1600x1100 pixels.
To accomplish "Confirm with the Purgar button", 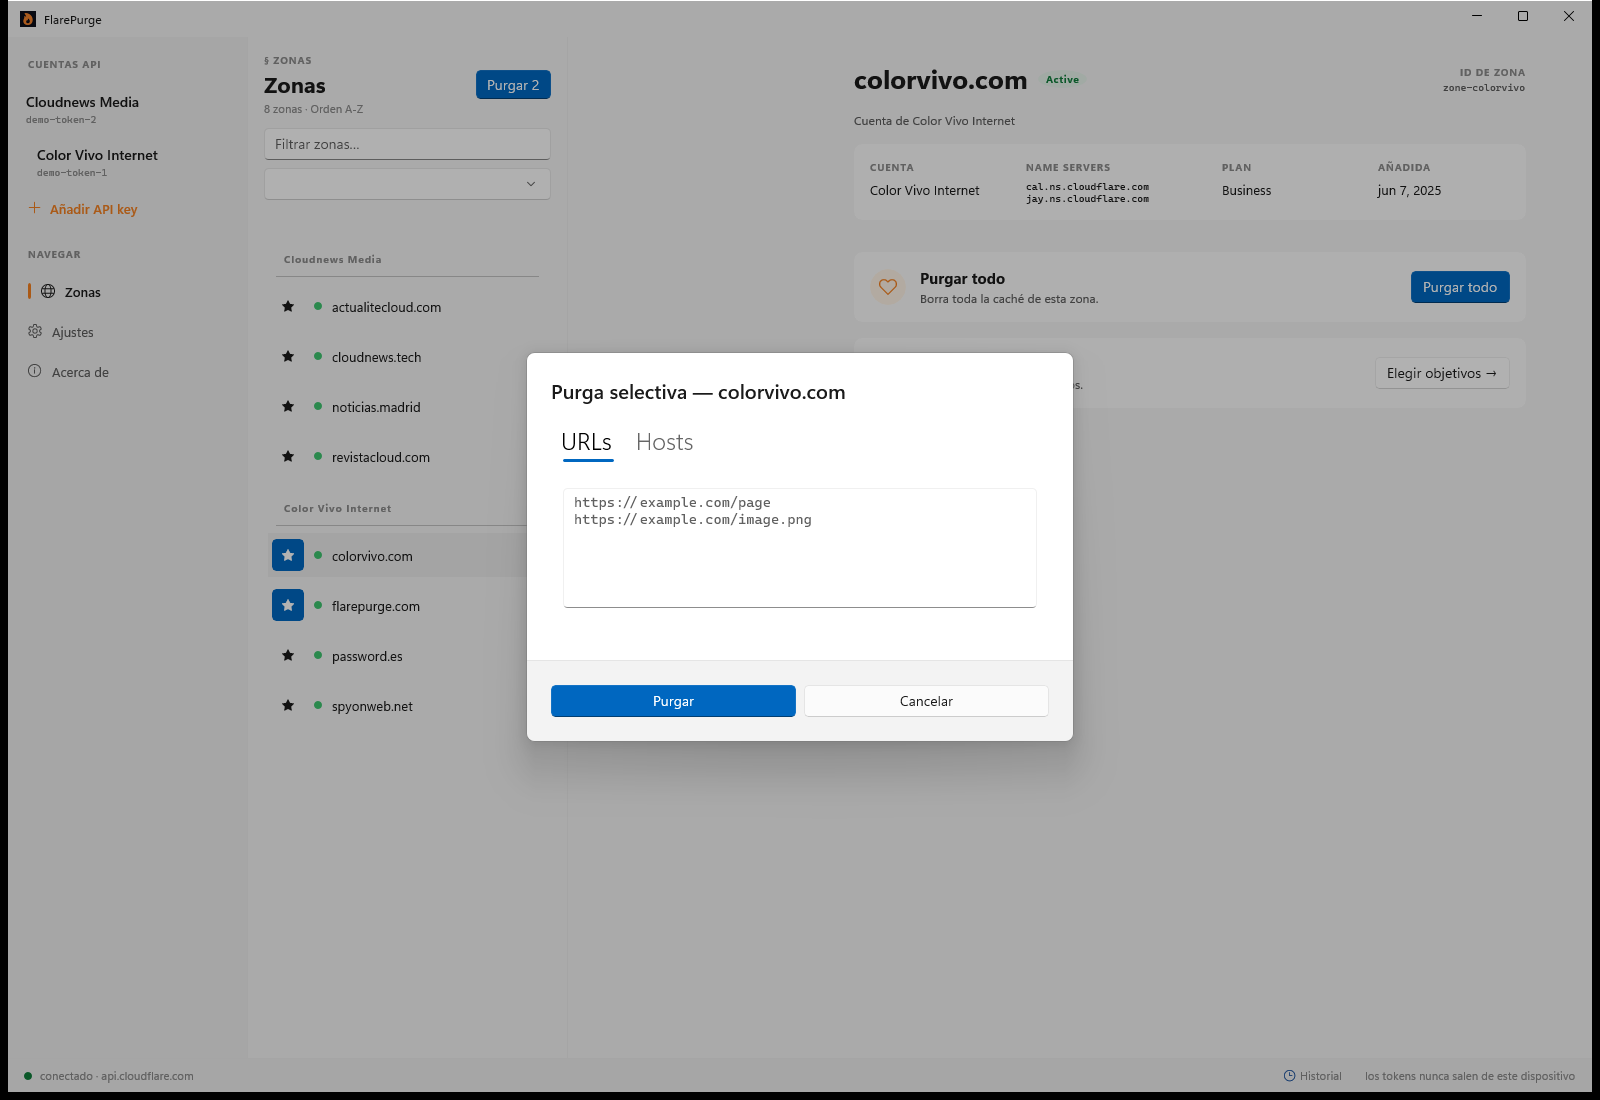I will tap(673, 701).
